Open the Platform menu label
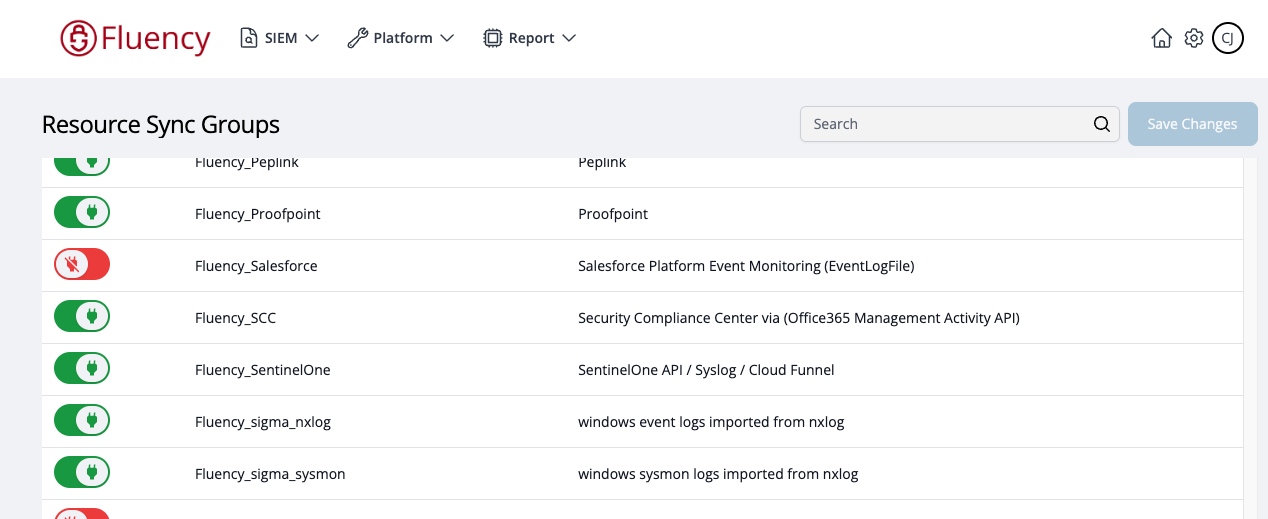1268x519 pixels. click(x=403, y=38)
